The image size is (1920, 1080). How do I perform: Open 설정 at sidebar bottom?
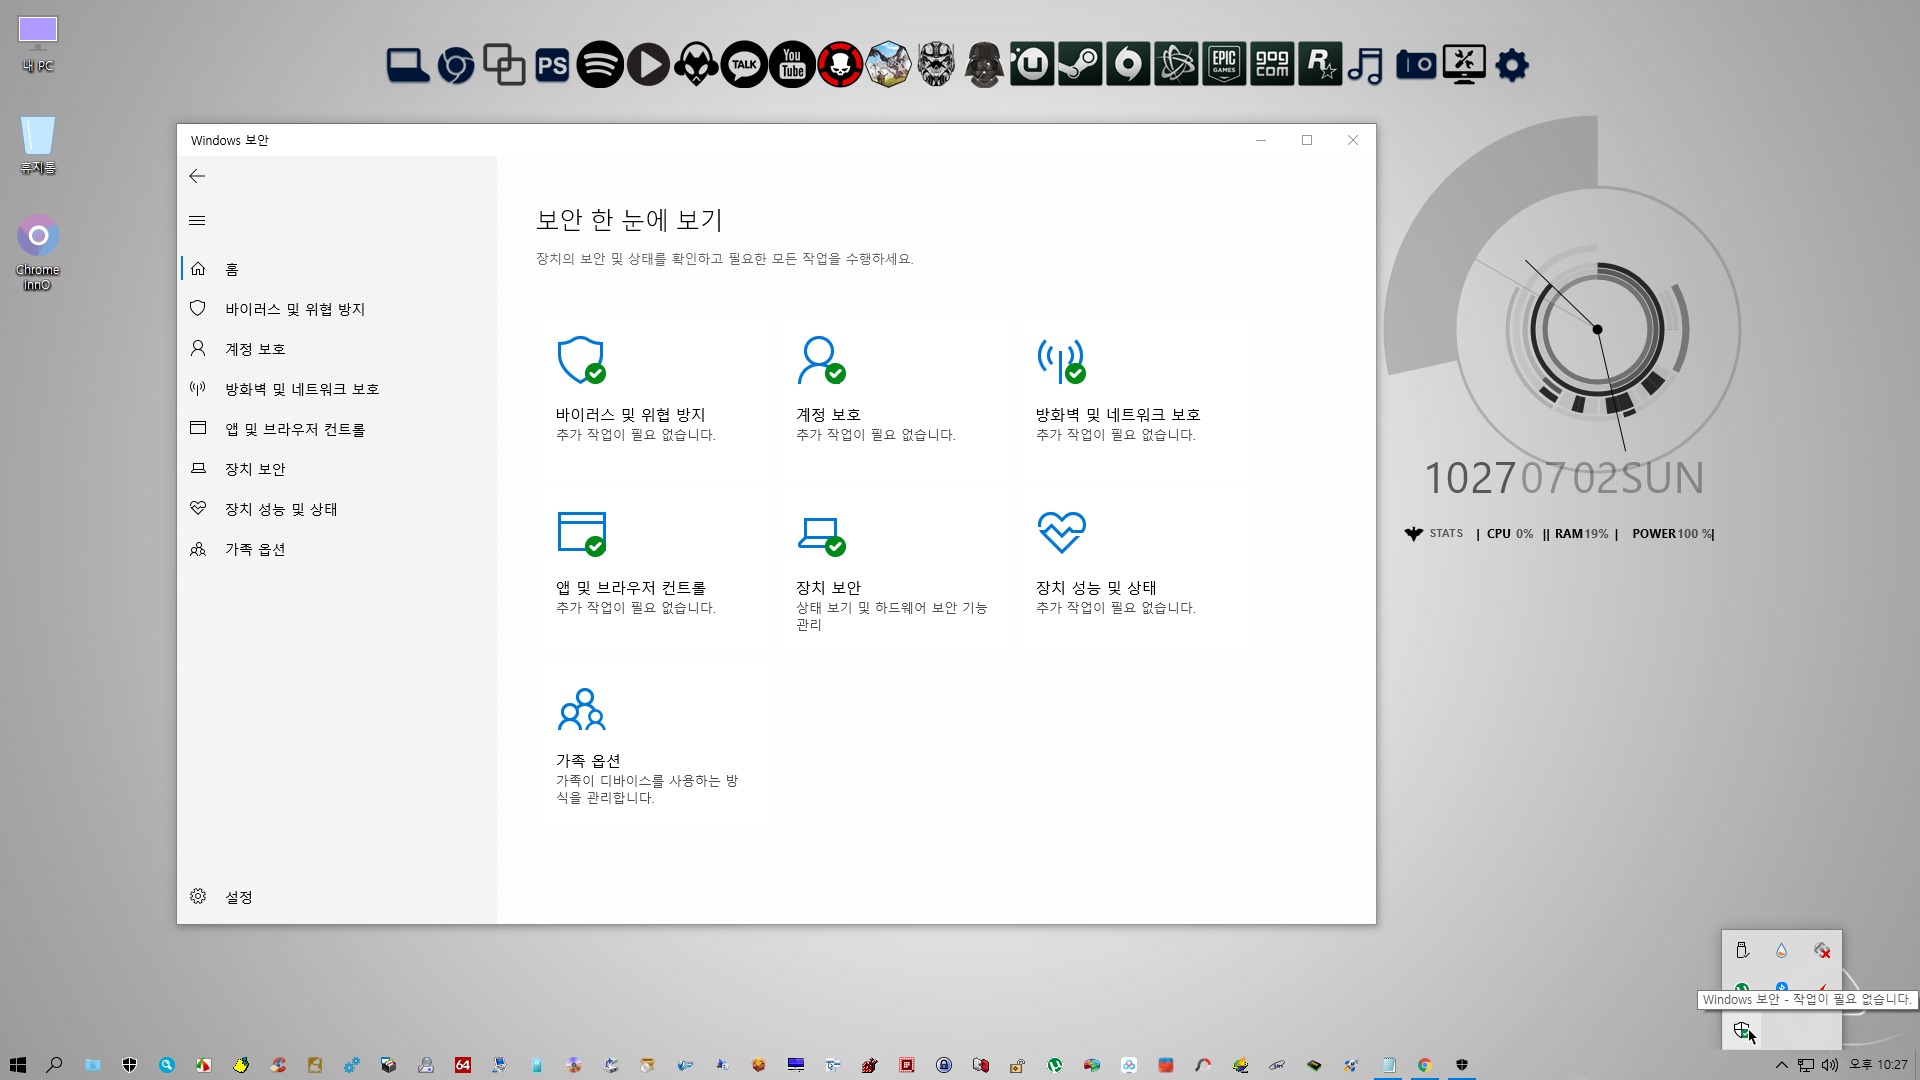(x=338, y=897)
